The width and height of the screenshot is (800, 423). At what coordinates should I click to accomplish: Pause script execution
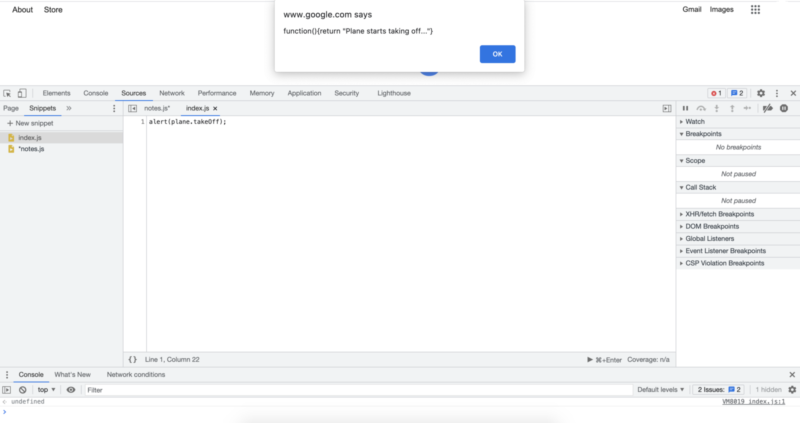685,108
